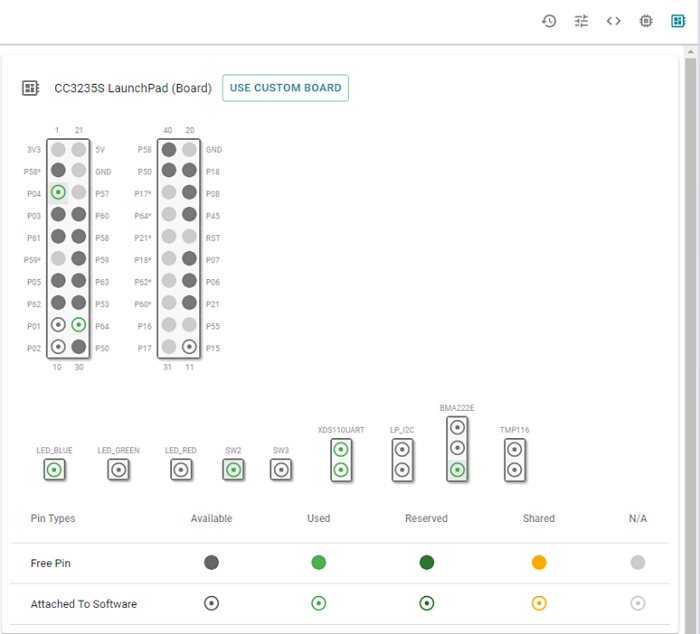Toggle the board view icon
The width and height of the screenshot is (700, 634).
(x=678, y=21)
